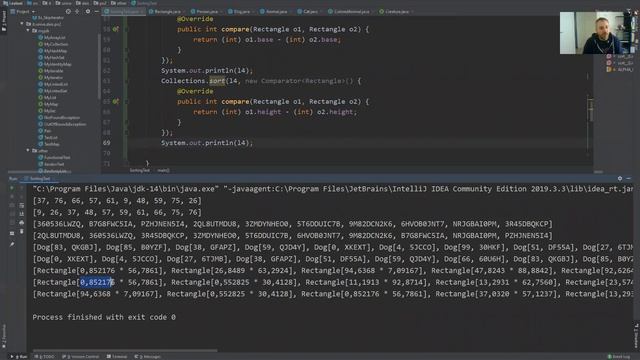Image resolution: width=640 pixels, height=360 pixels.
Task: Click the override gutter icon on line 65
Action: coord(116,101)
